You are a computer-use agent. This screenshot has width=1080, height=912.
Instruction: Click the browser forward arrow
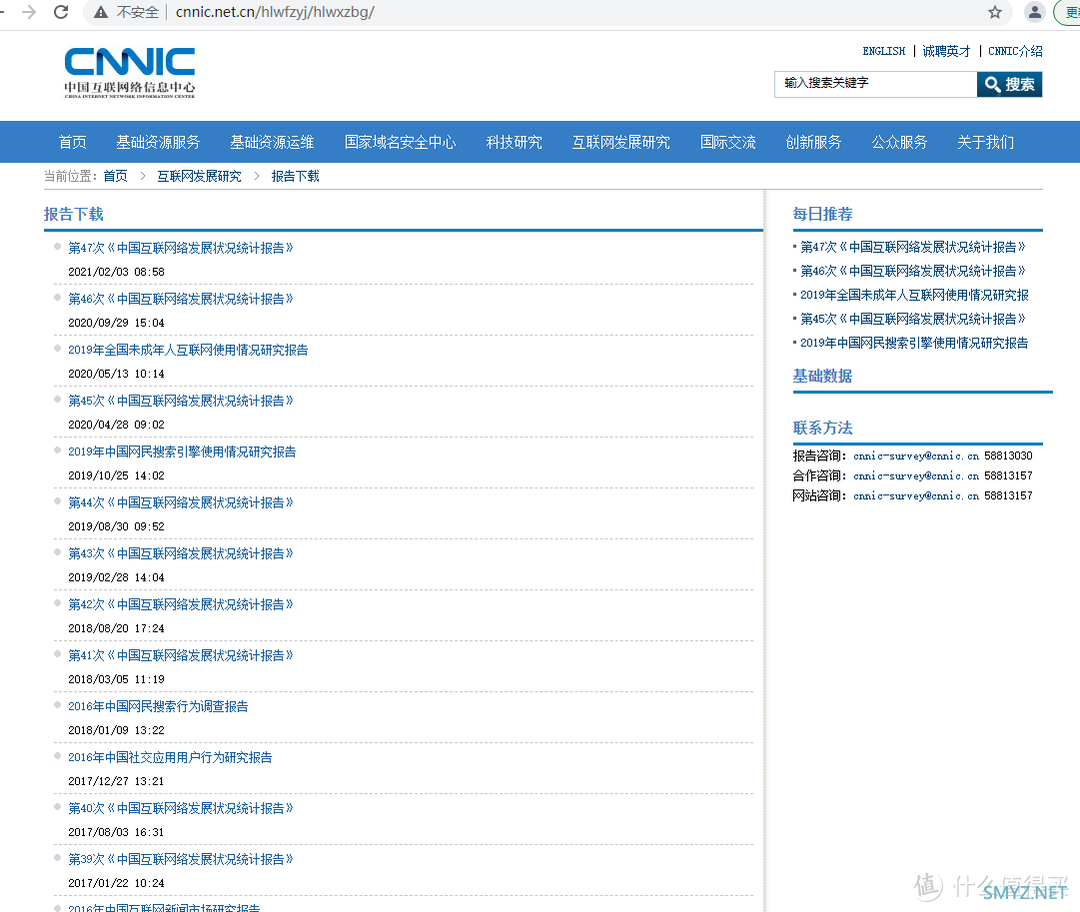28,12
